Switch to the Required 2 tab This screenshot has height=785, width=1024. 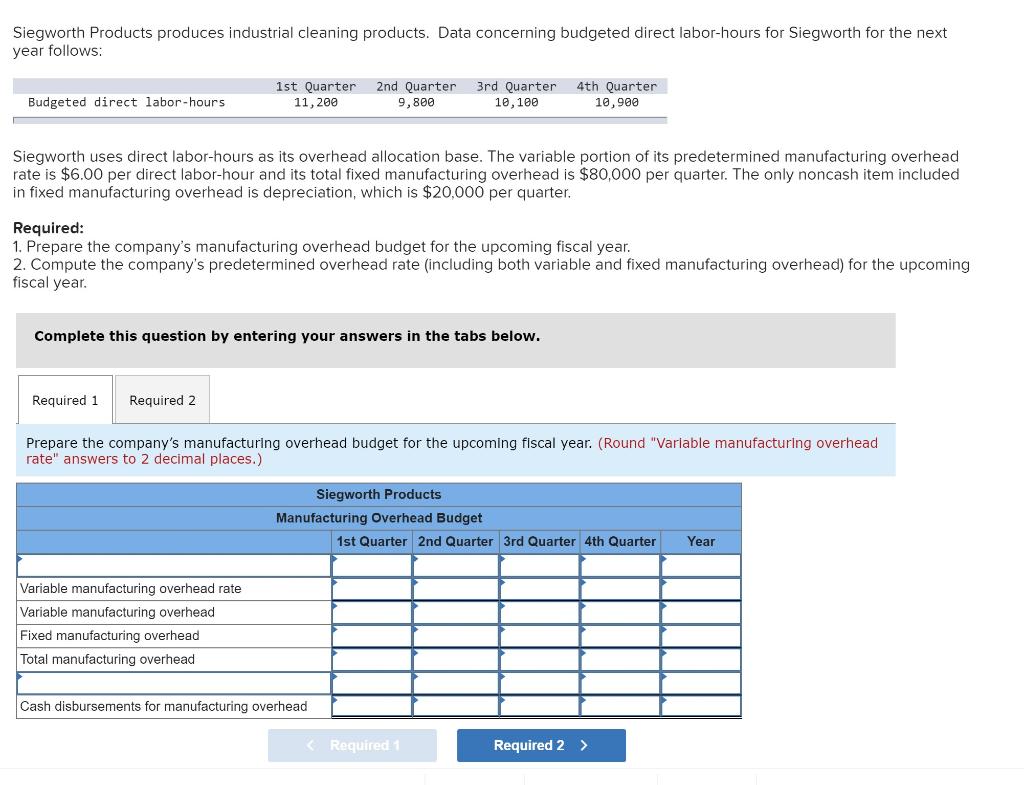(162, 399)
